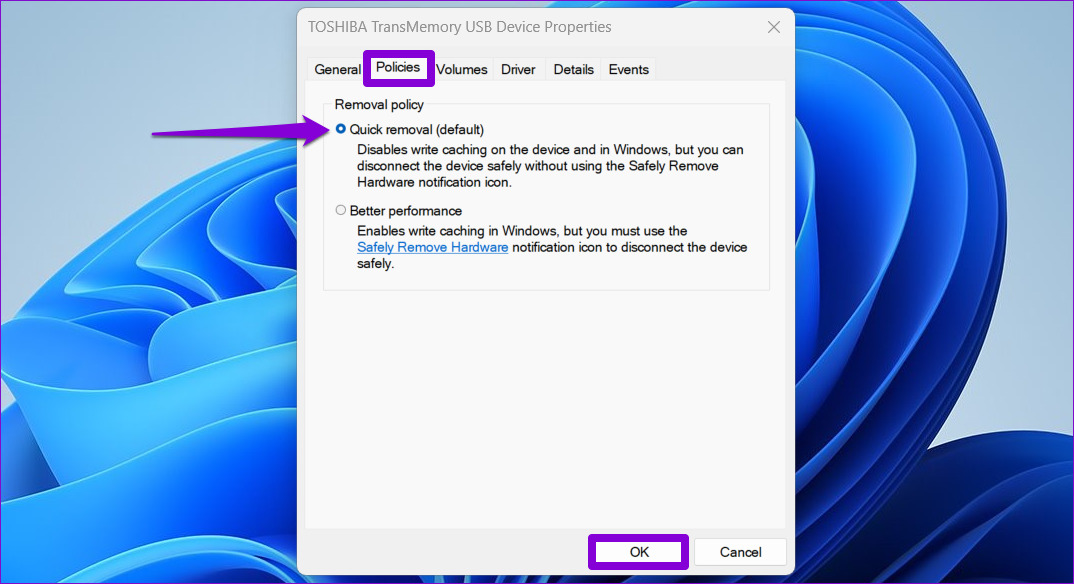This screenshot has width=1074, height=584.
Task: Click the Removal policy group heading
Action: pyautogui.click(x=380, y=104)
